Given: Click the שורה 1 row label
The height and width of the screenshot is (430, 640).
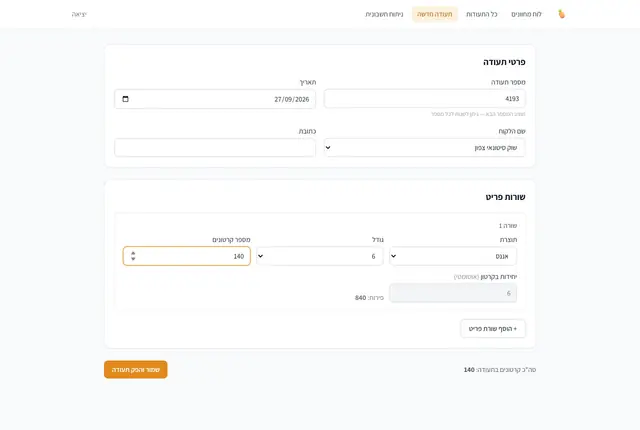Looking at the screenshot, I should [508, 226].
